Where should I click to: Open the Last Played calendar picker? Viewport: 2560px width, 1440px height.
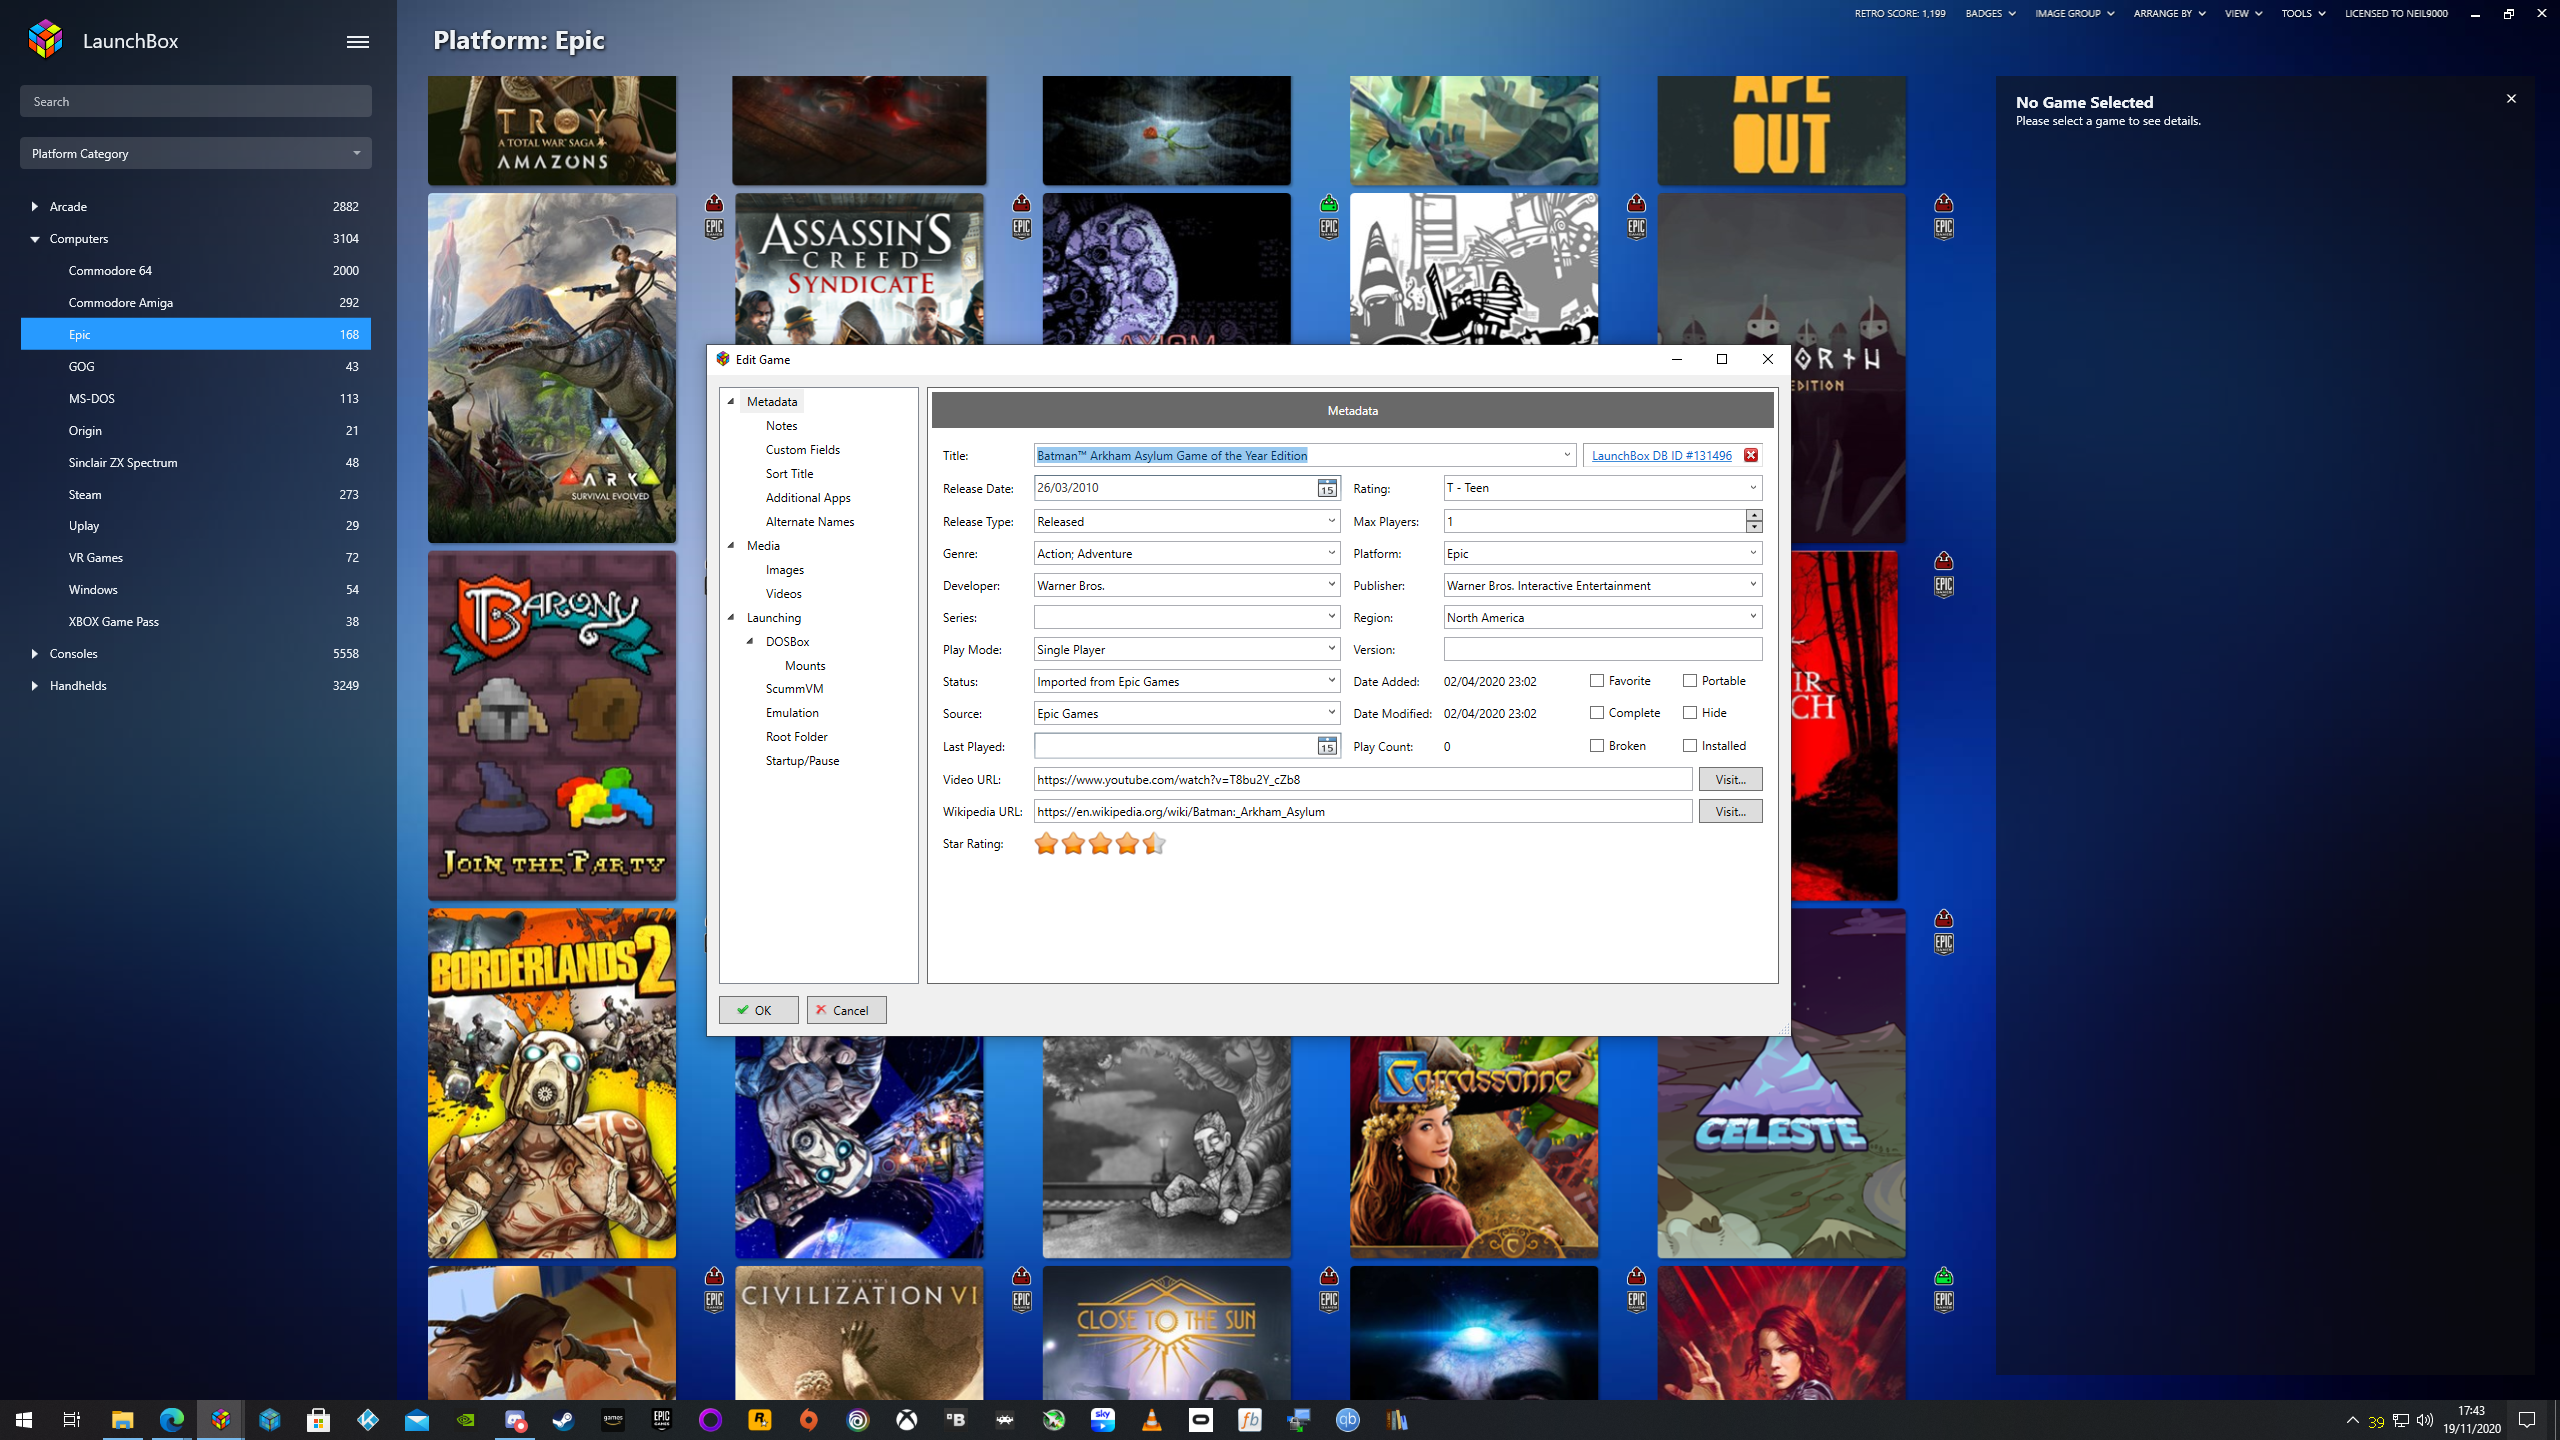(1326, 746)
